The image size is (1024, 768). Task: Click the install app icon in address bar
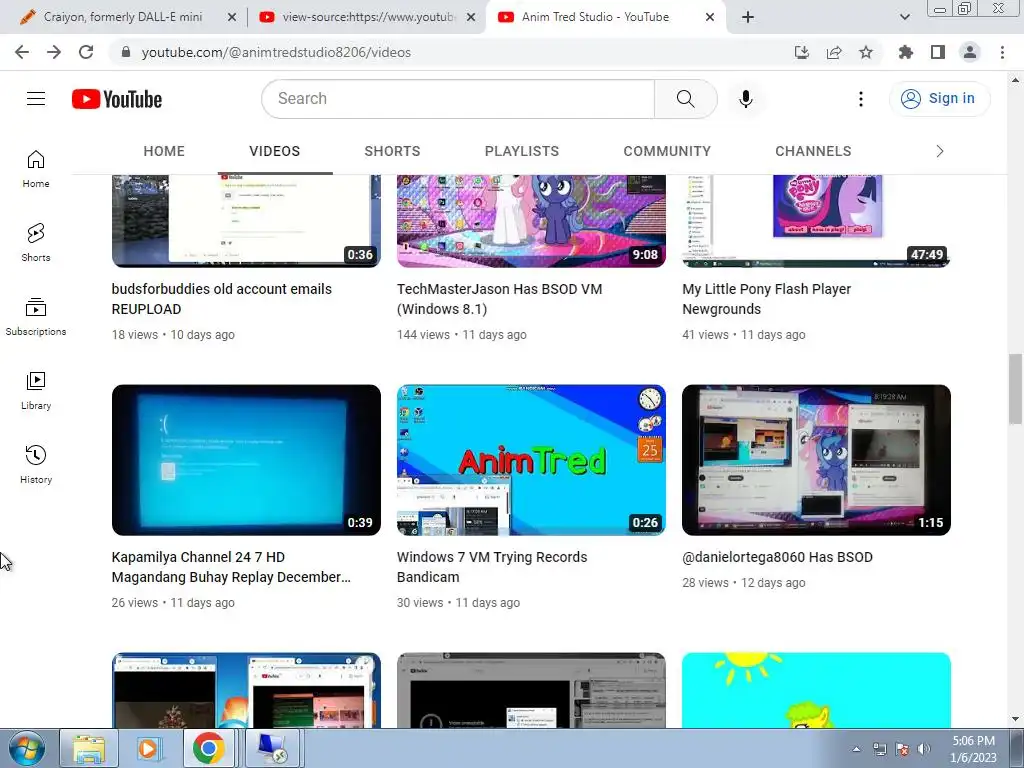pos(801,52)
